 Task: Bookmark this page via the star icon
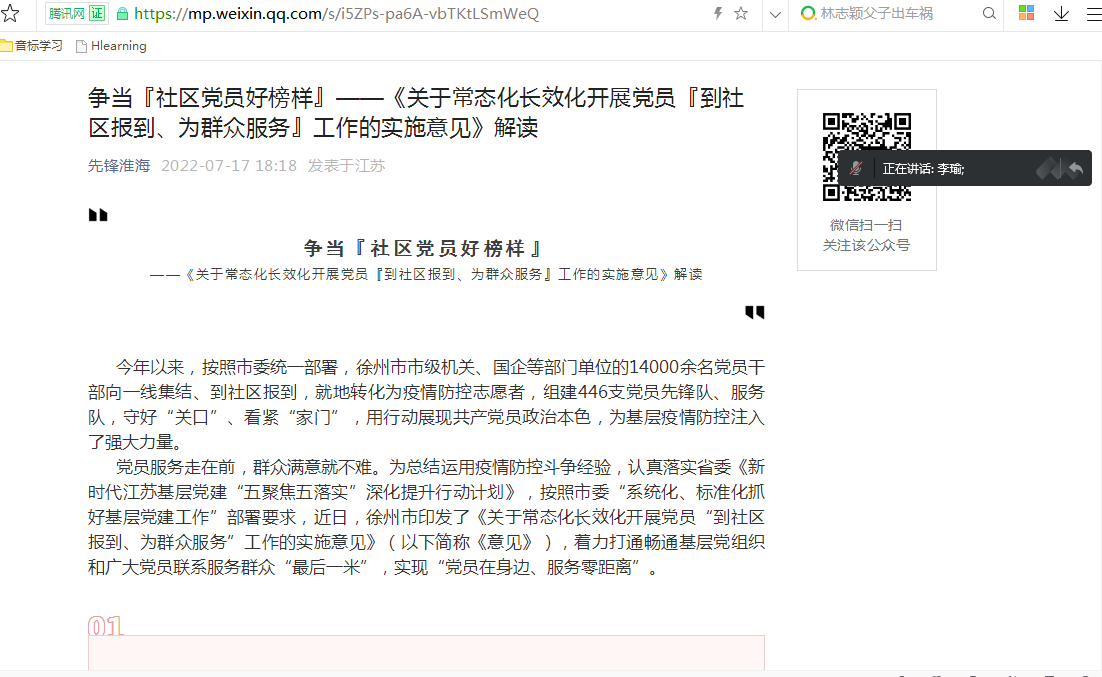coord(740,14)
